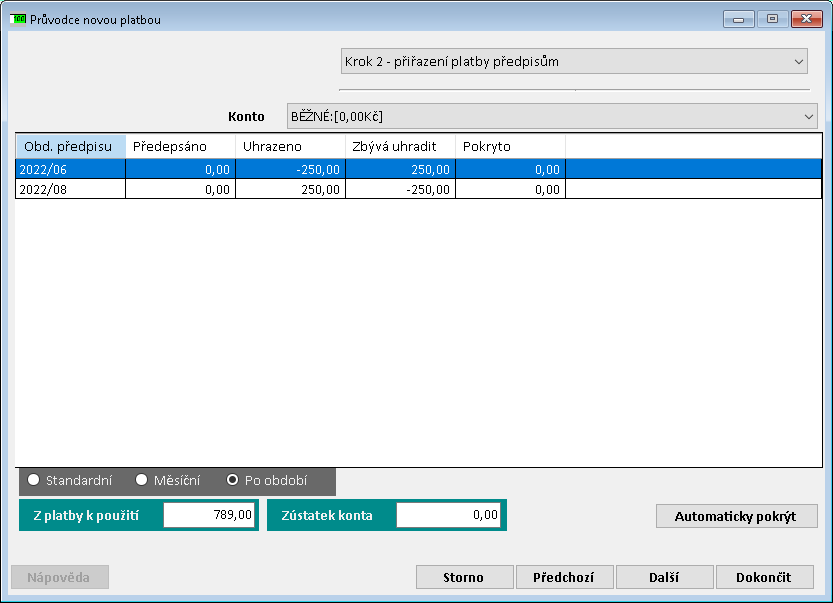
Task: Click the Předepsáno column header
Action: (180, 146)
